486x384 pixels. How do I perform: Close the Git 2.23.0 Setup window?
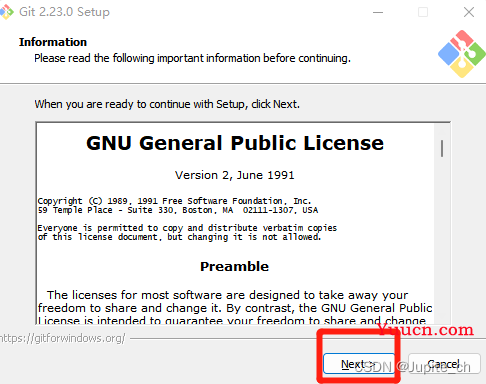point(469,12)
